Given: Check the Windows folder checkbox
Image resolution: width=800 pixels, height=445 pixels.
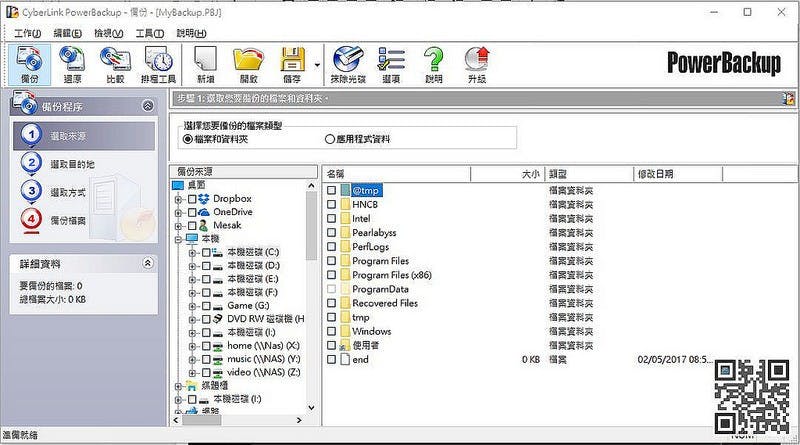Looking at the screenshot, I should (331, 331).
